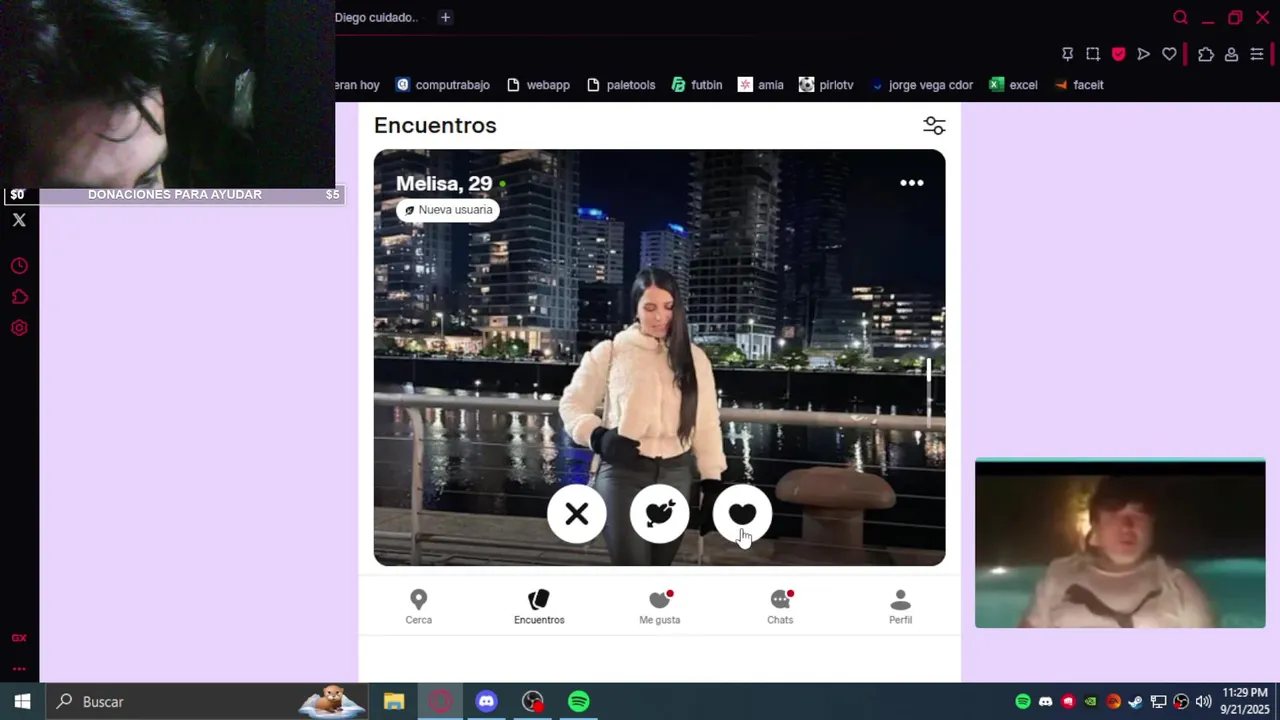1280x720 pixels.
Task: Open the easy setup sliders icon
Action: click(1257, 54)
